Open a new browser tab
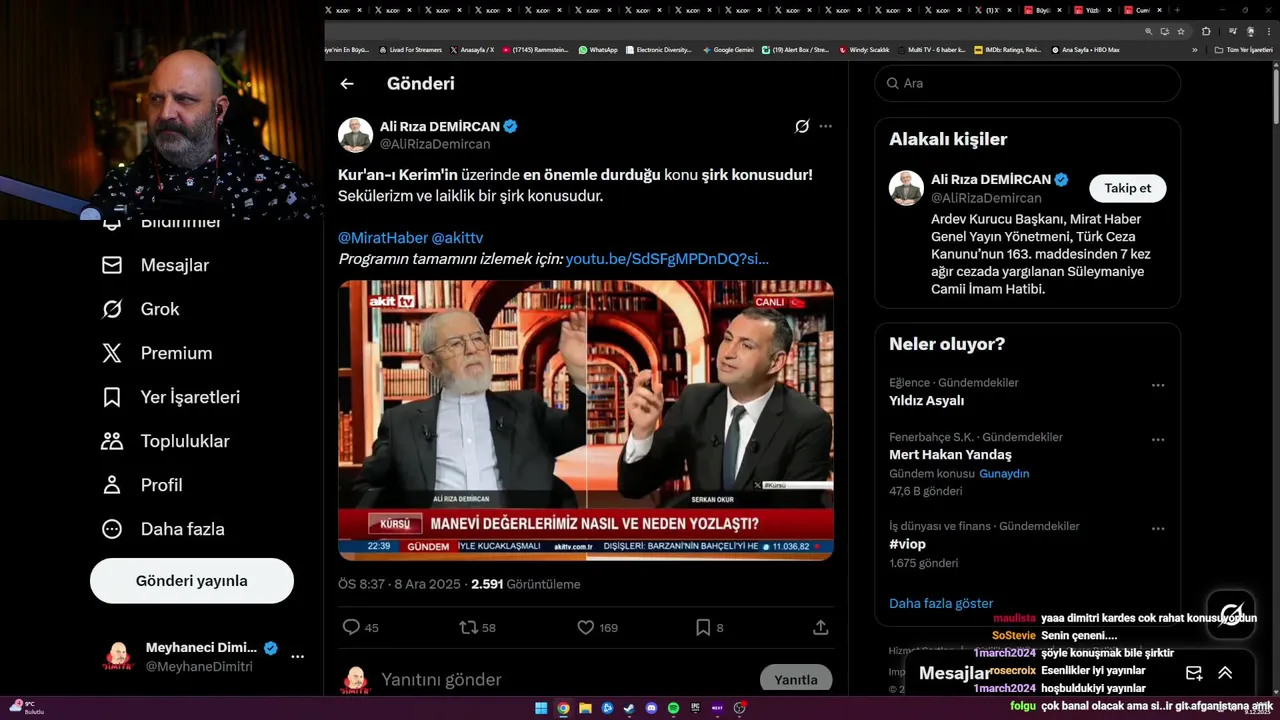1280x720 pixels. (x=1179, y=10)
